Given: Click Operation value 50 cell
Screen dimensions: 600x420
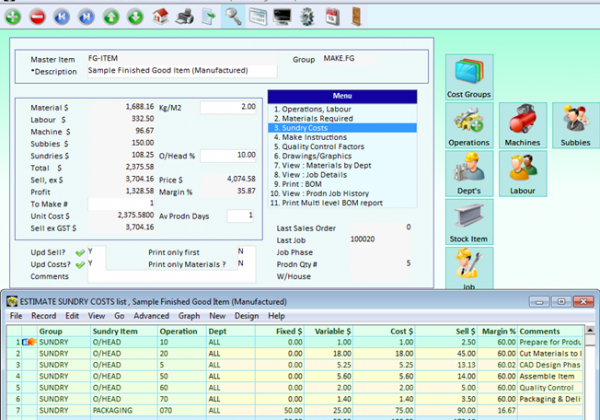Looking at the screenshot, I should (182, 376).
